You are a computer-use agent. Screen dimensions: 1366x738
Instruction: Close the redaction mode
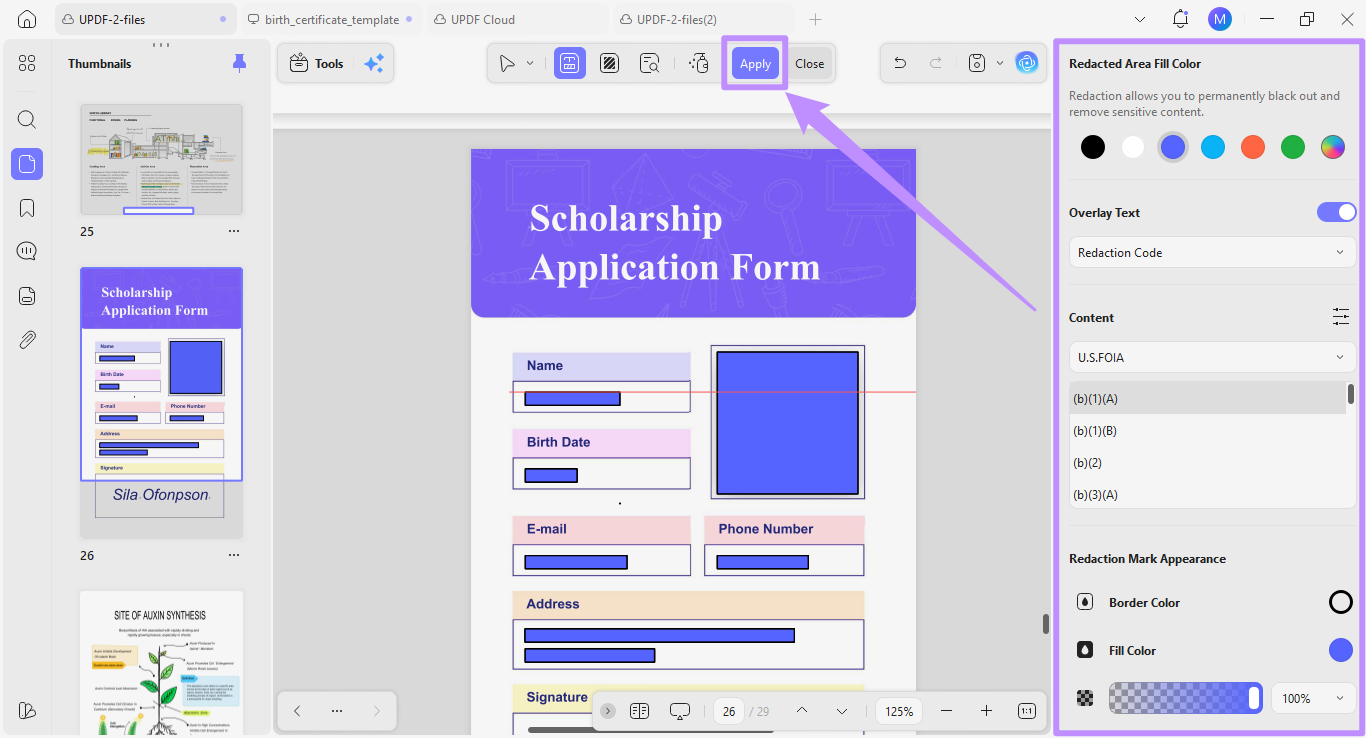tap(810, 63)
